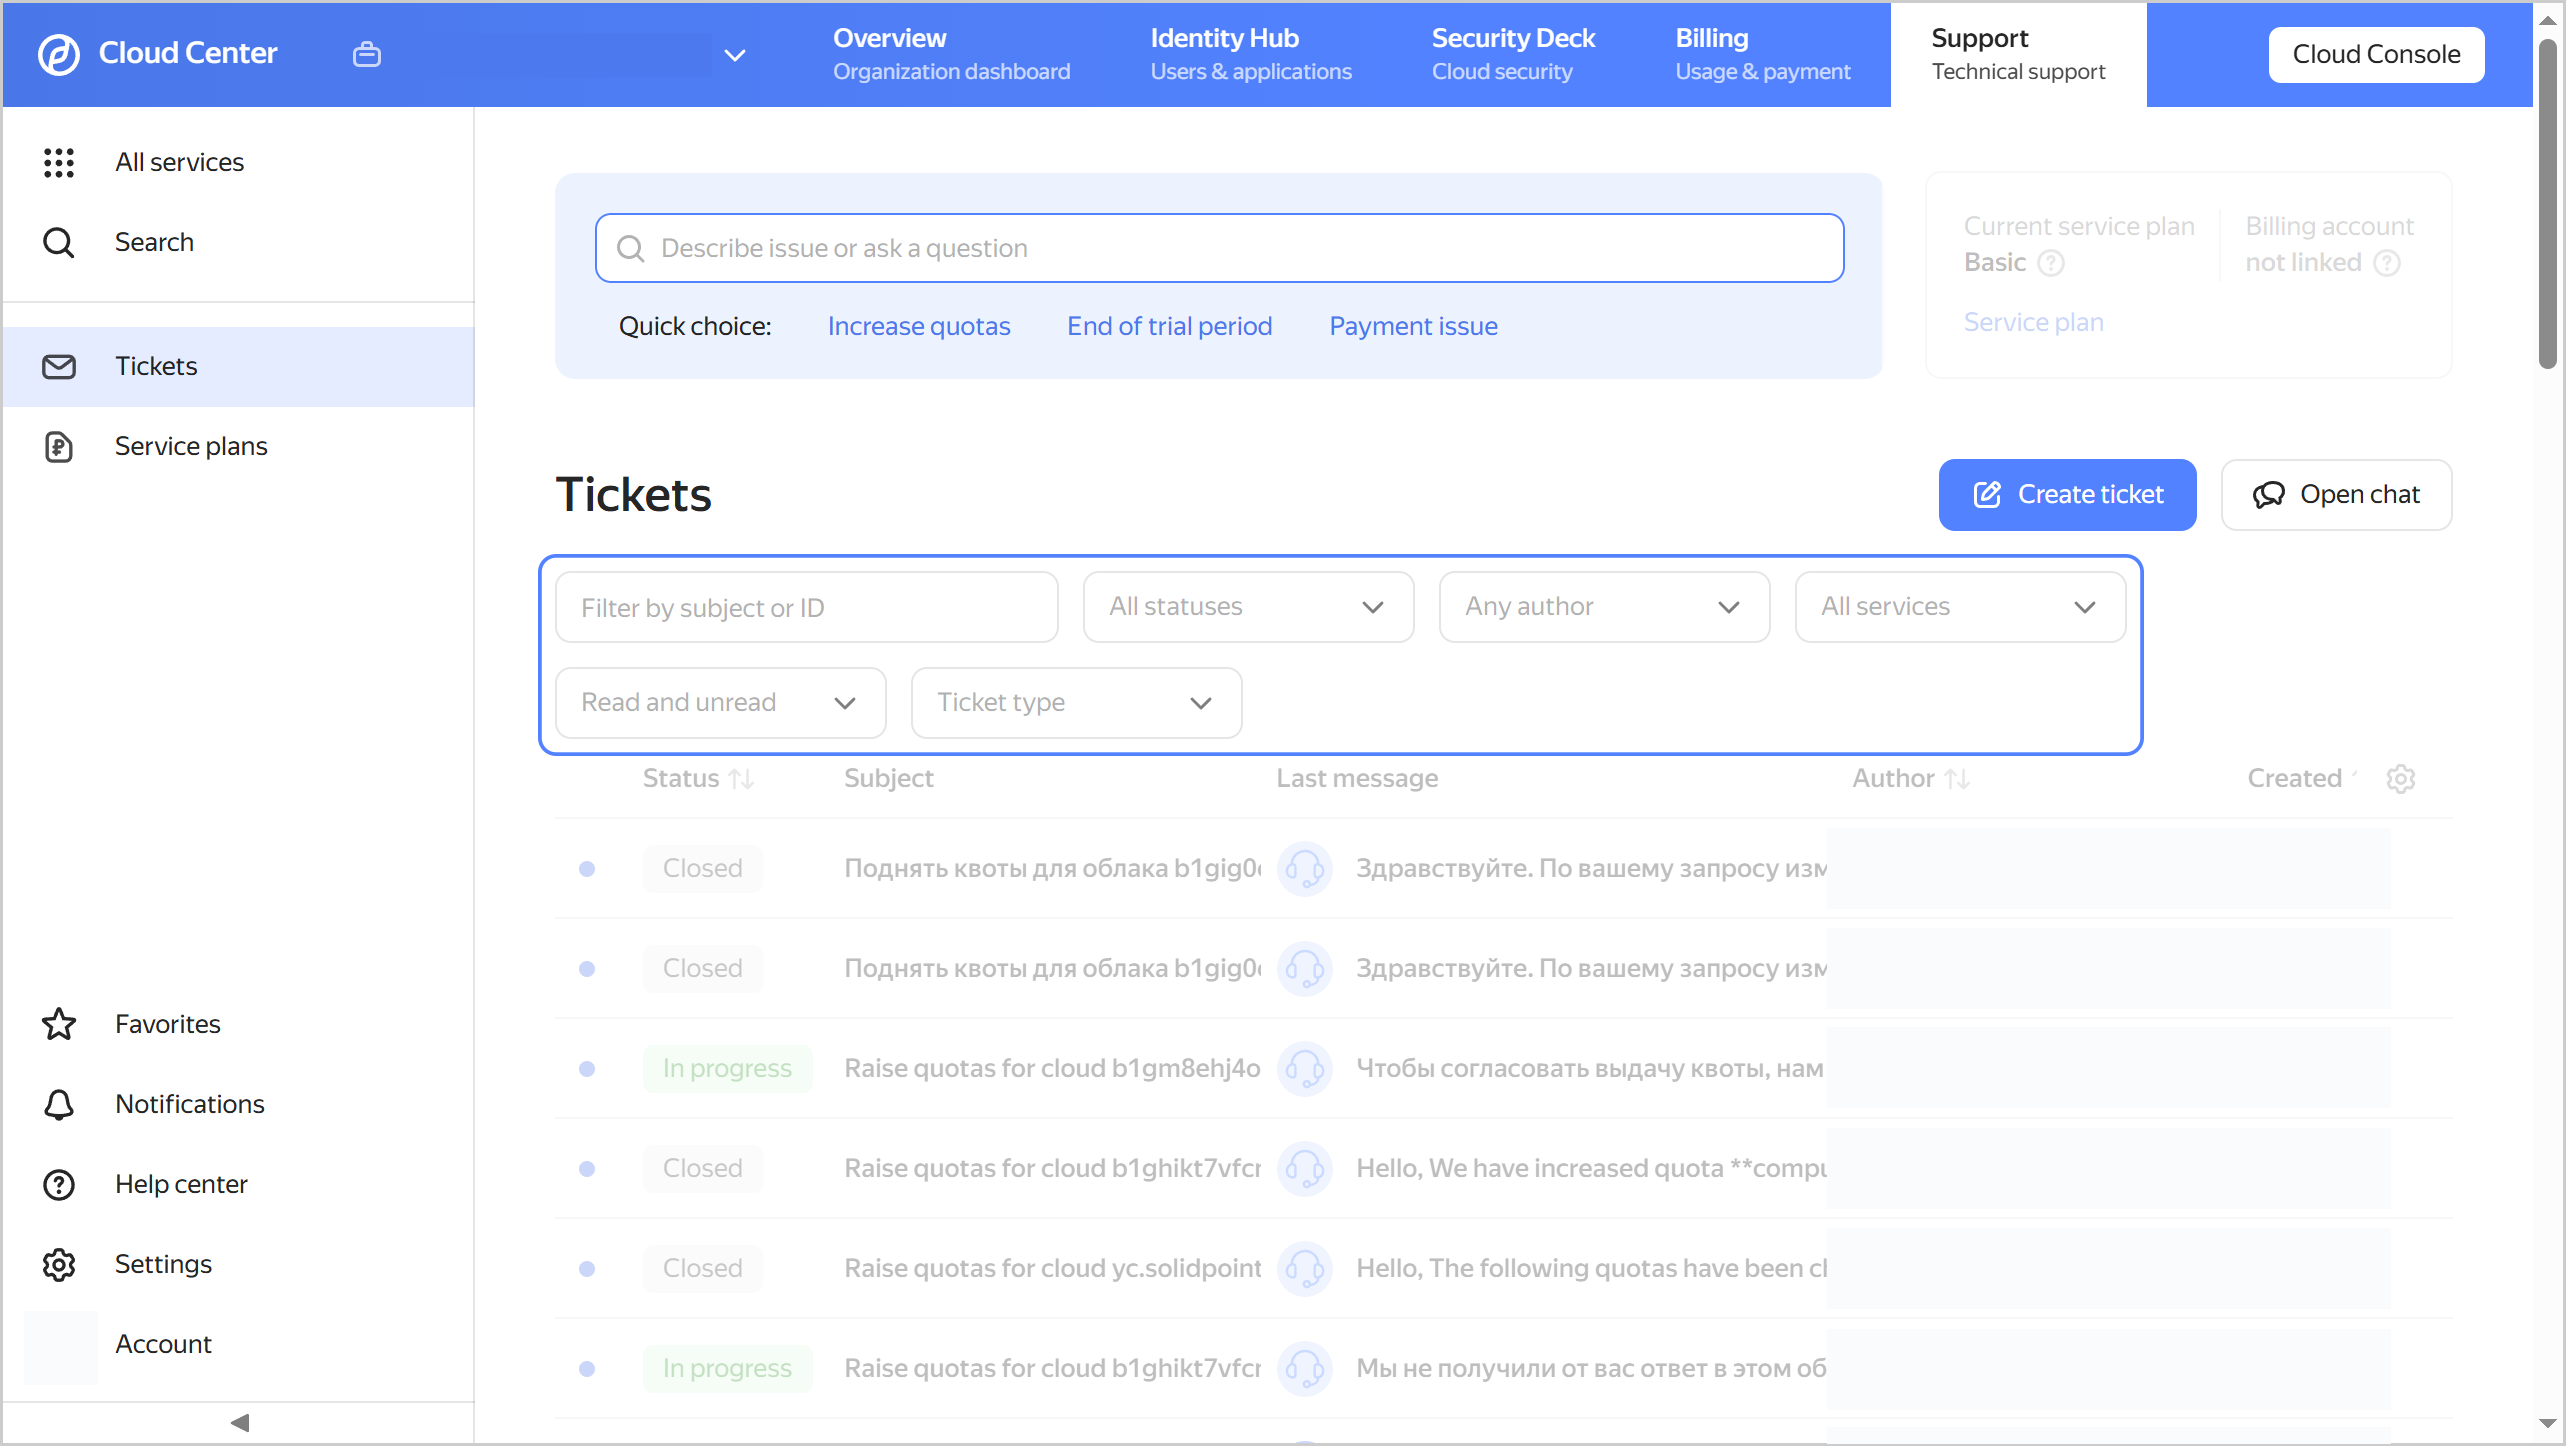Click the briefcase organization icon in header
Image resolution: width=2566 pixels, height=1446 pixels.
coord(367,54)
